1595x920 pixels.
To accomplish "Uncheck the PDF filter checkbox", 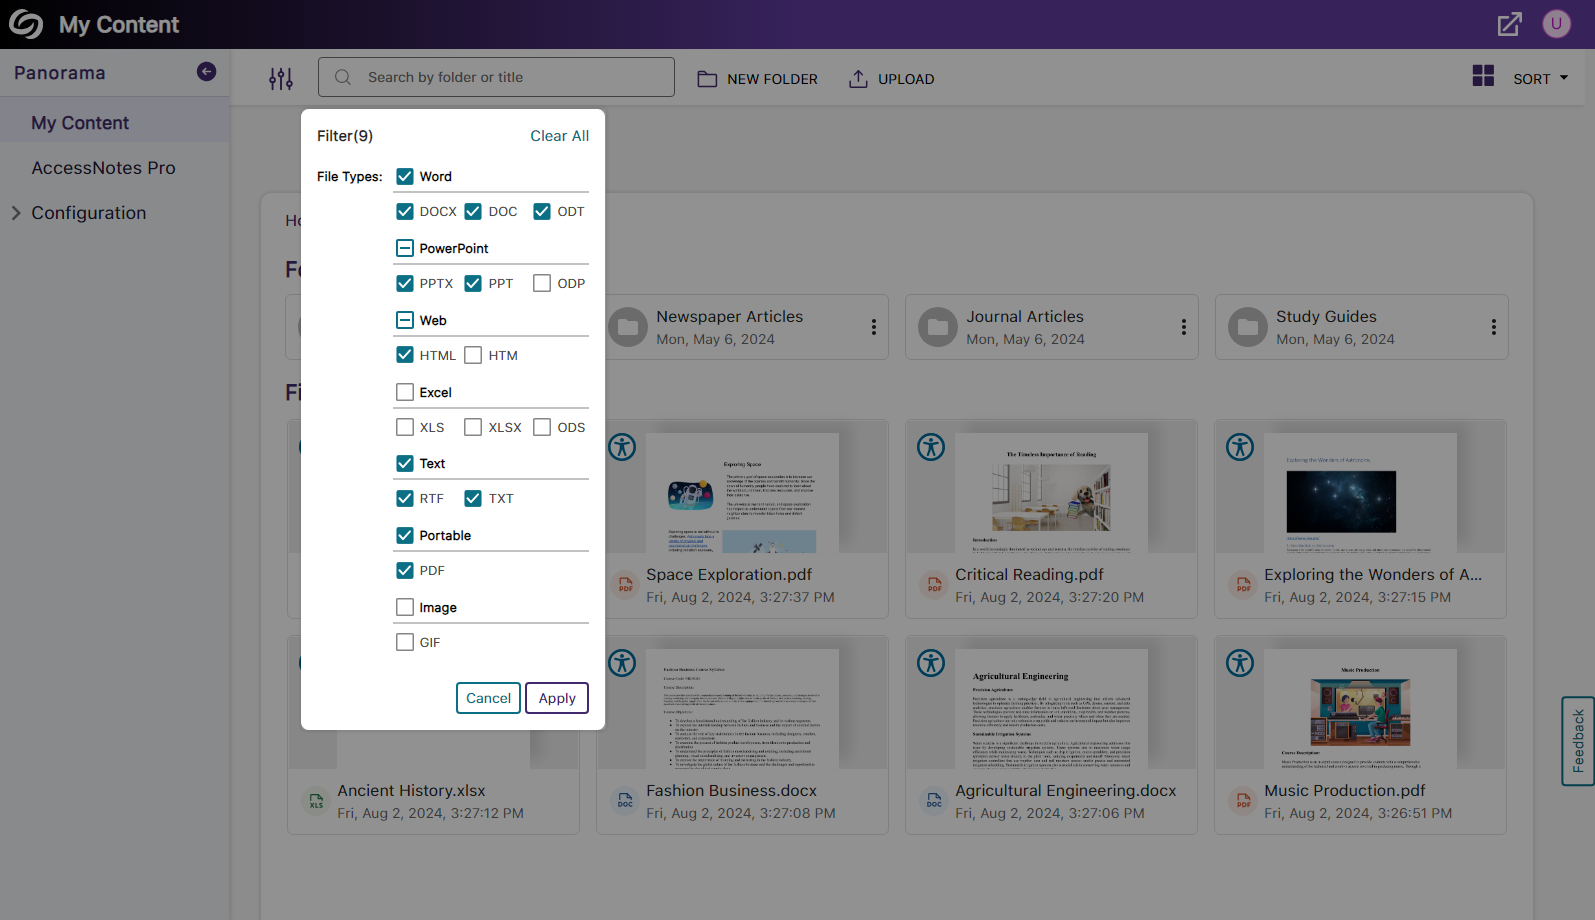I will [405, 570].
